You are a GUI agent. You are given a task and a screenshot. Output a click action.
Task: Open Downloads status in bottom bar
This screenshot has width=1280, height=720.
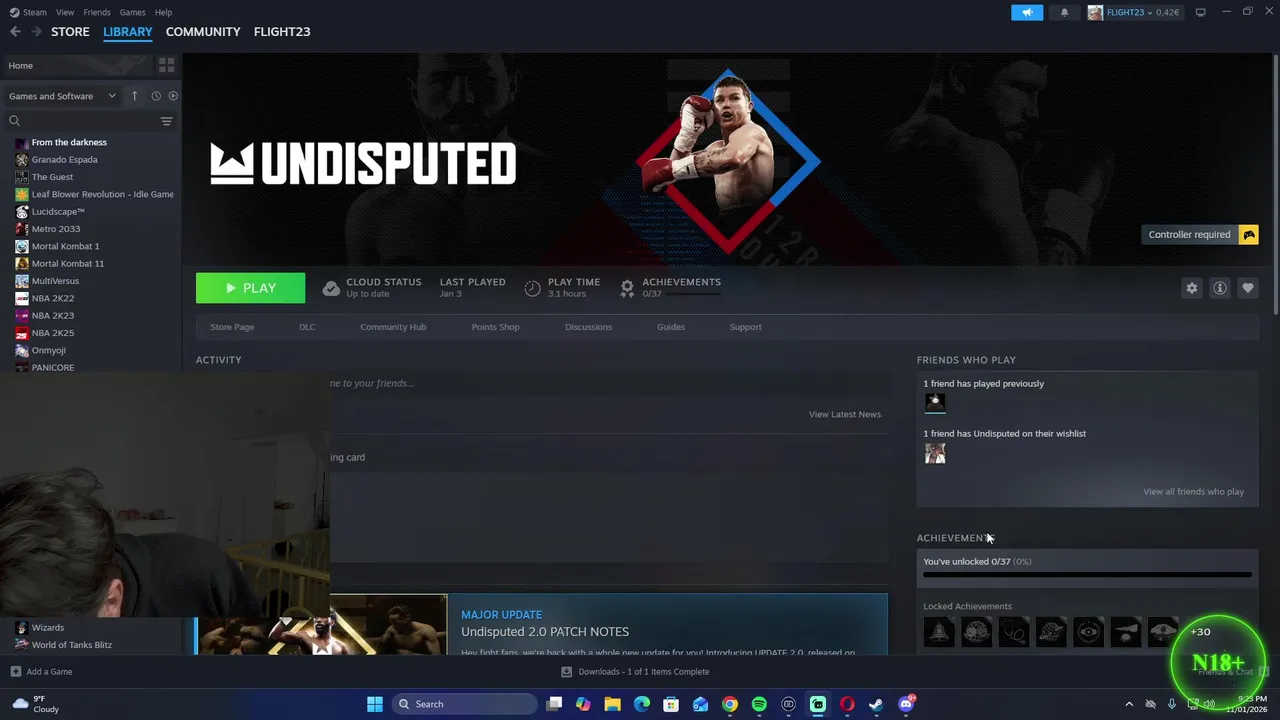pyautogui.click(x=635, y=672)
